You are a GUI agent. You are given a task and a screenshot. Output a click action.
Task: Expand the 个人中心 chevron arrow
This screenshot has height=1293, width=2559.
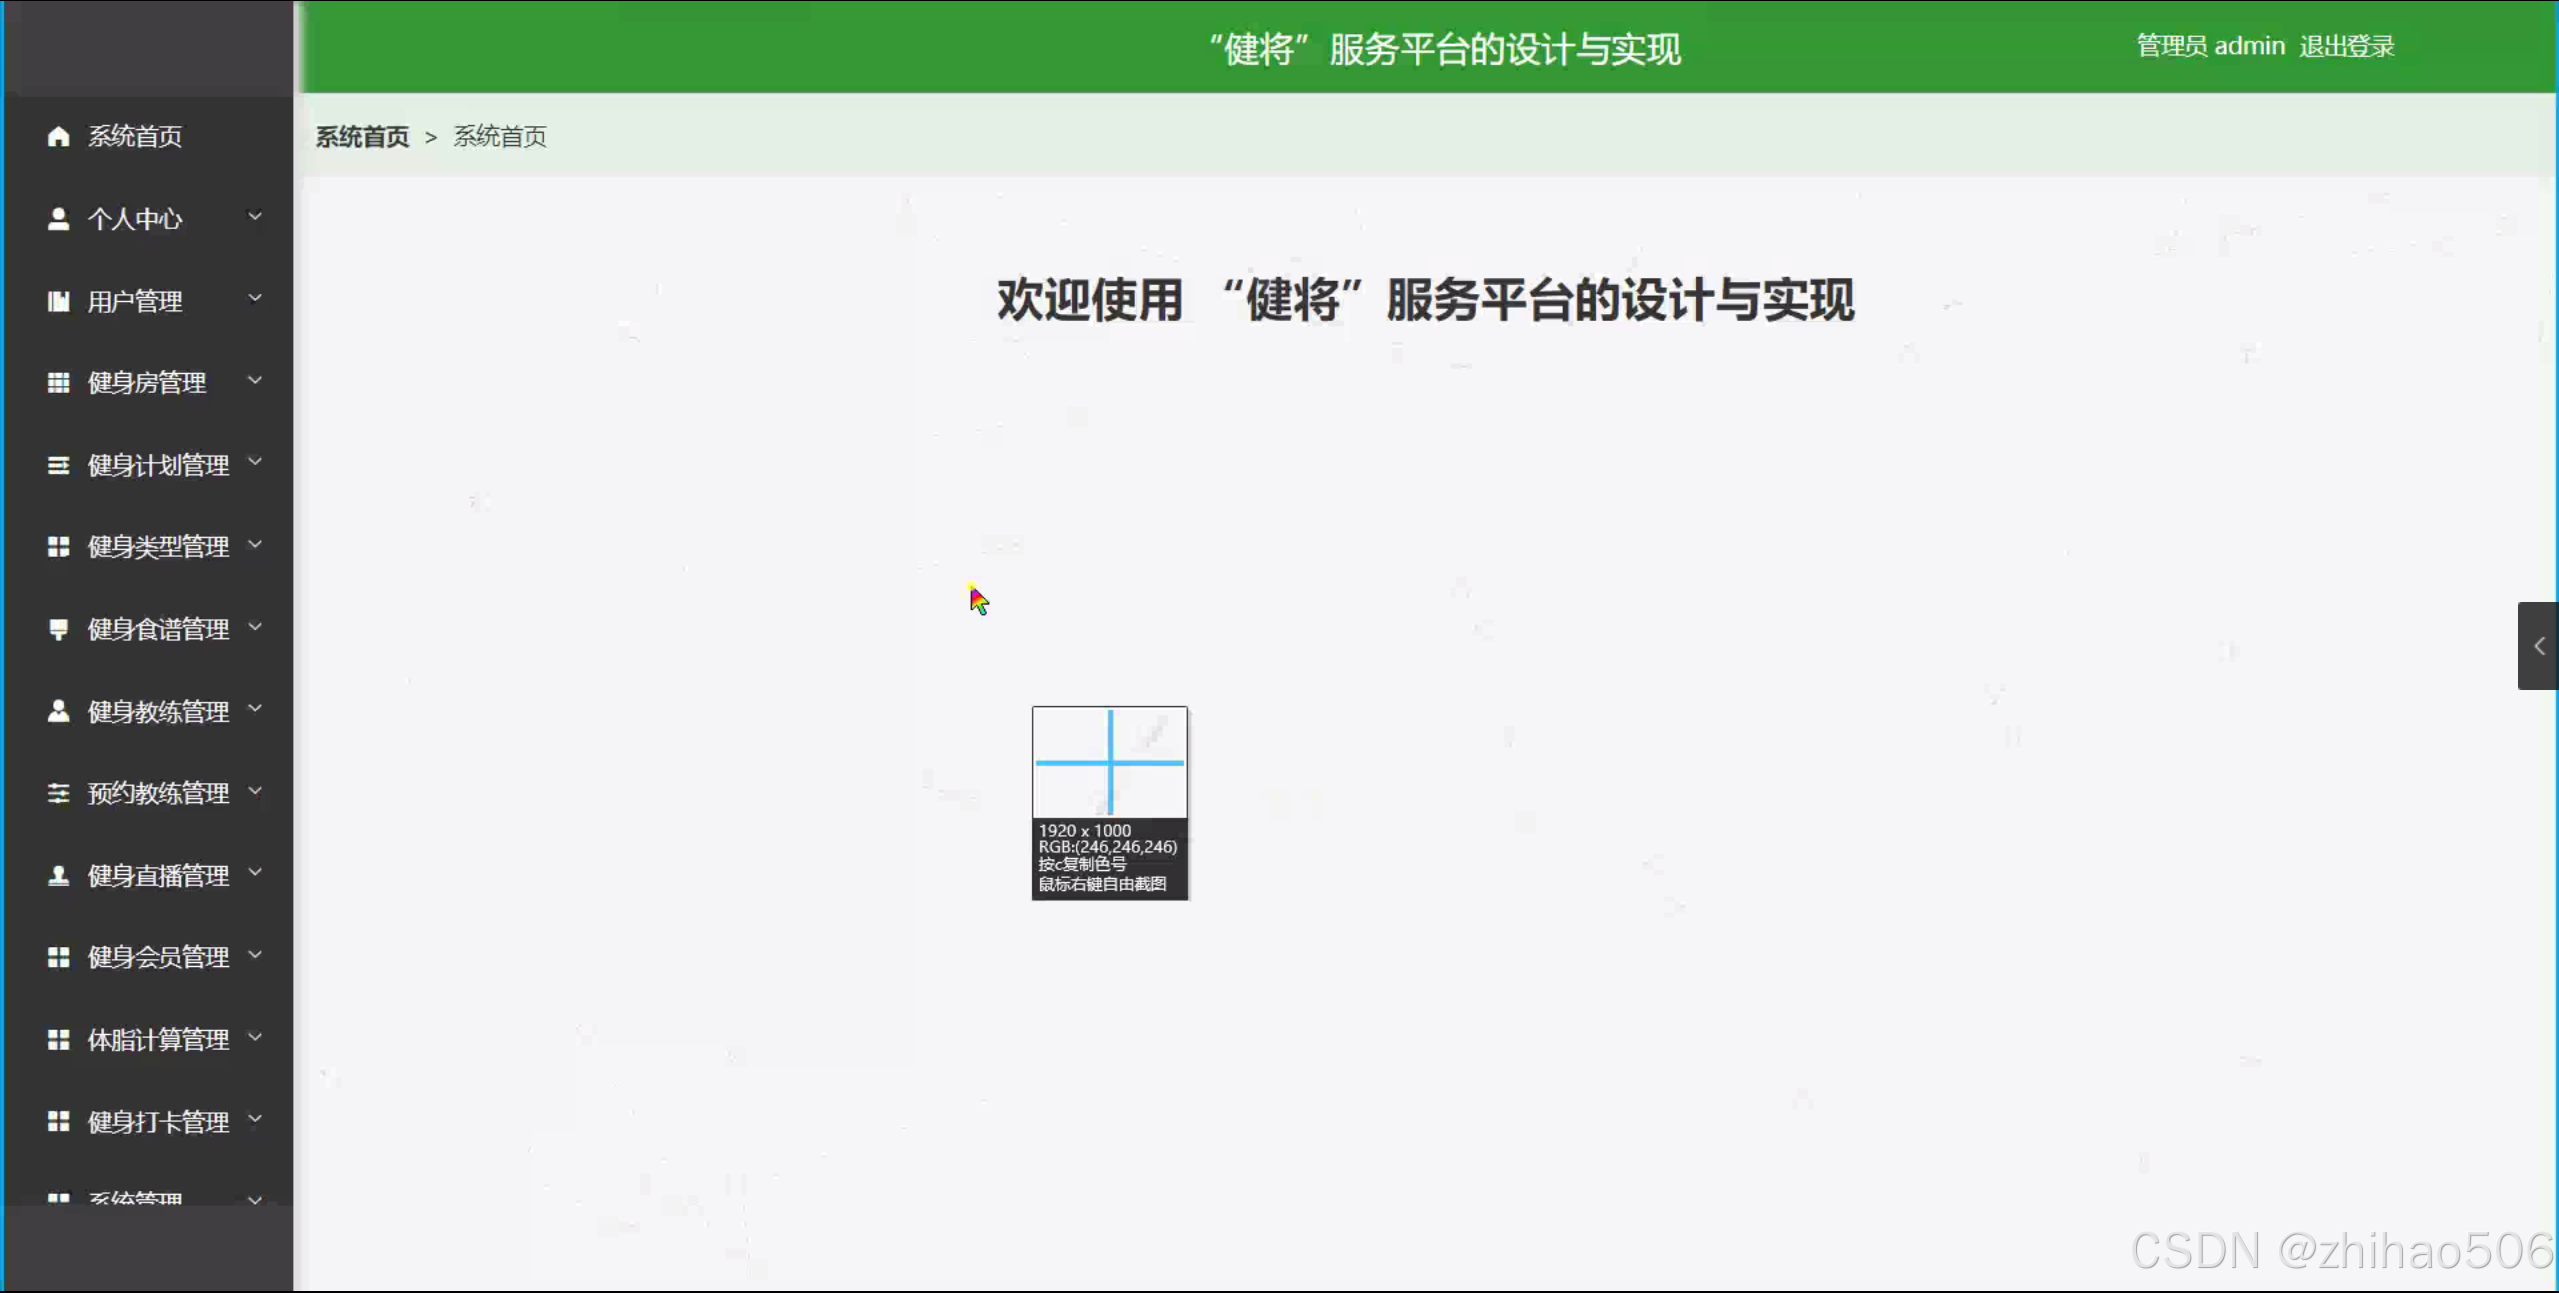pos(255,216)
